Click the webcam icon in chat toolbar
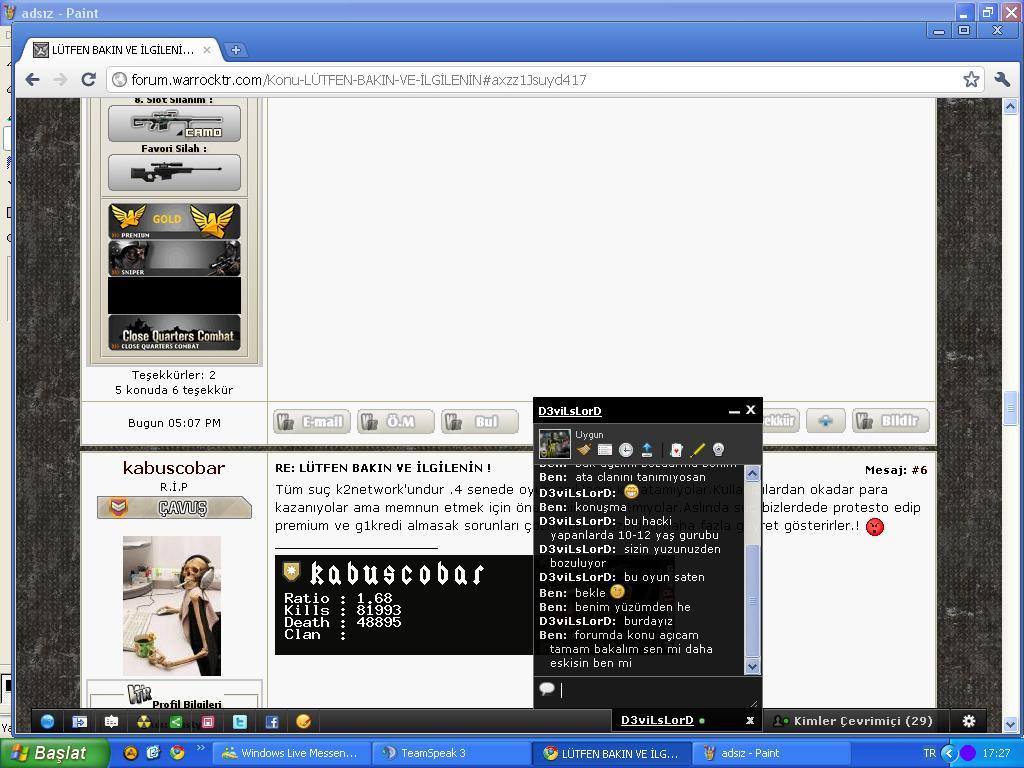The height and width of the screenshot is (768, 1024). 718,450
